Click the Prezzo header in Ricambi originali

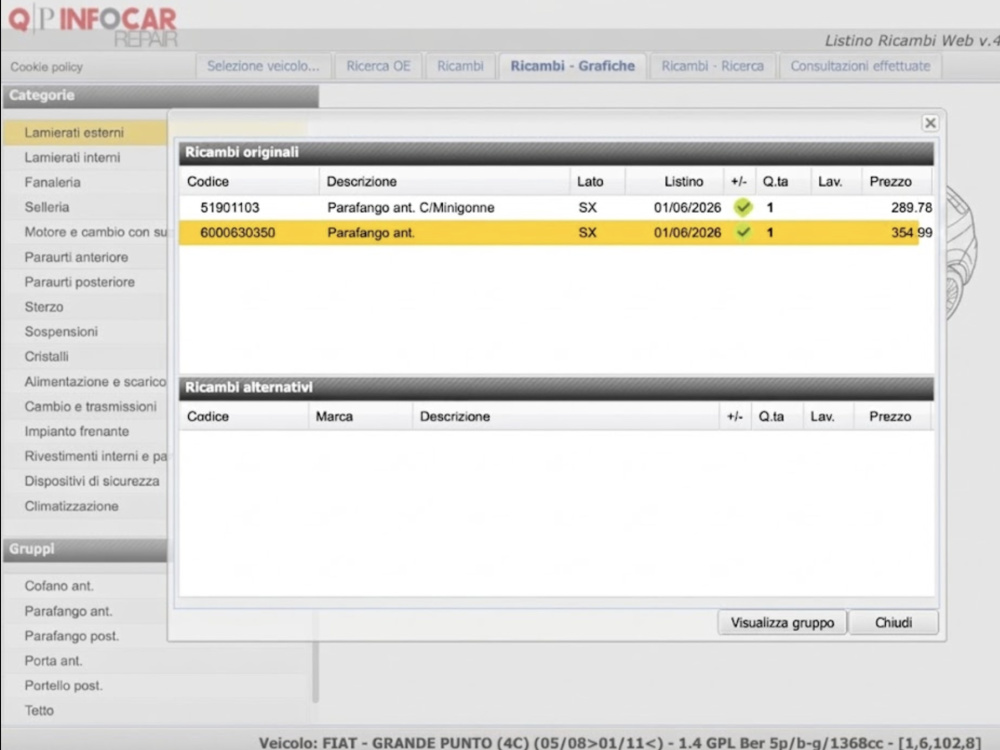click(897, 182)
